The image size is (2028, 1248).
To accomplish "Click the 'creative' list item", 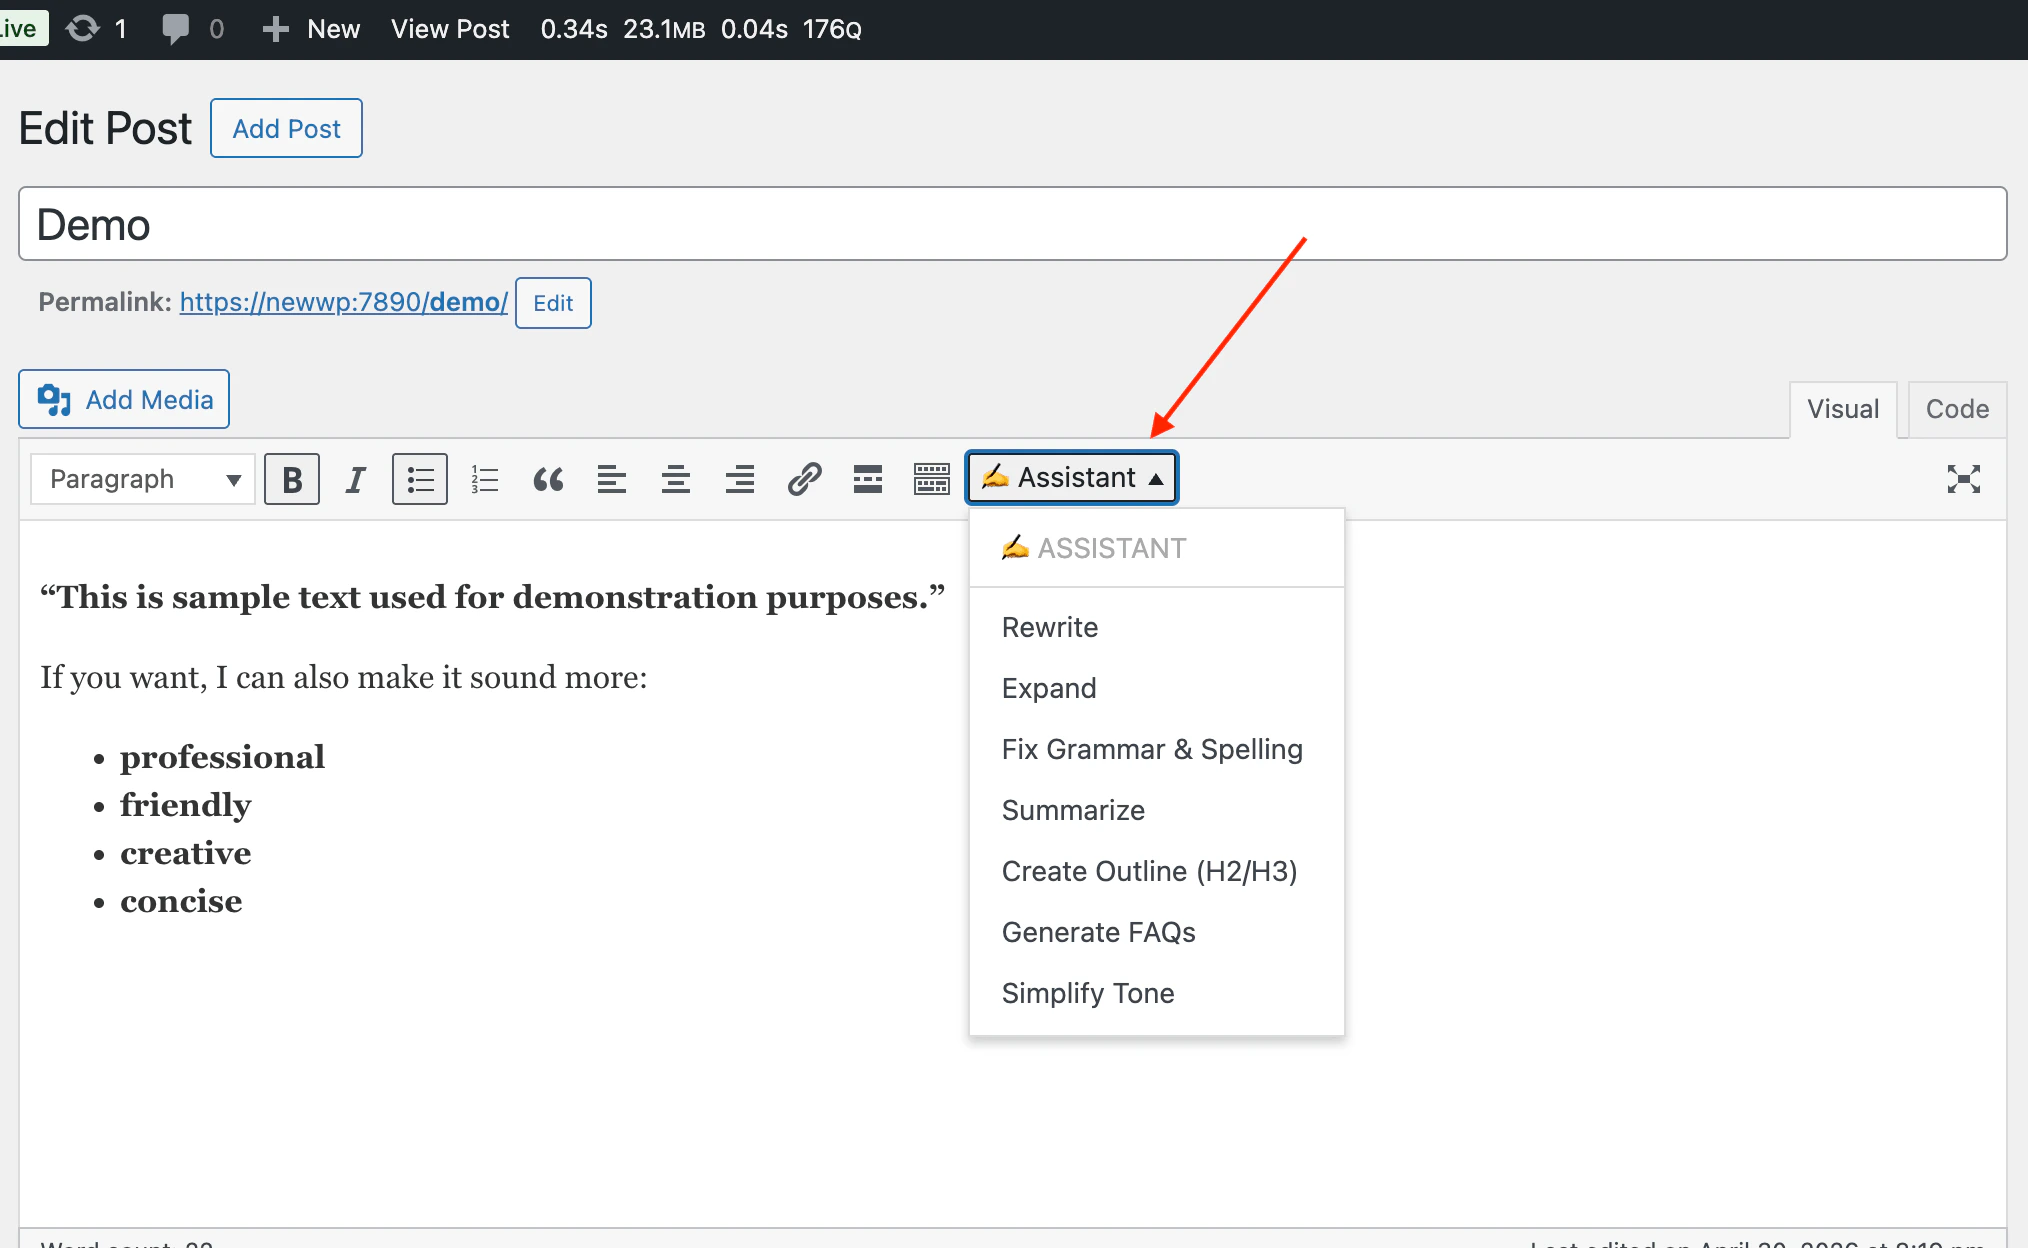I will click(x=185, y=853).
